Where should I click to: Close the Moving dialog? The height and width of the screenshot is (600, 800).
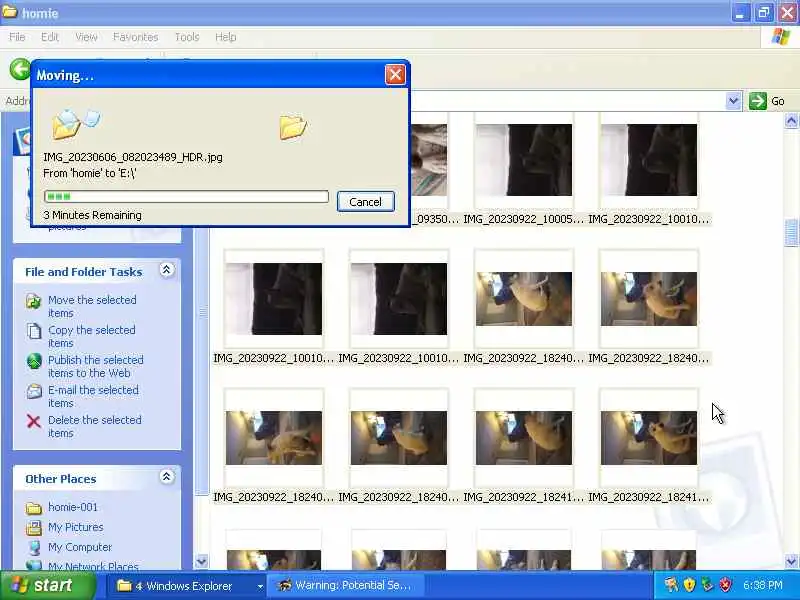[395, 75]
